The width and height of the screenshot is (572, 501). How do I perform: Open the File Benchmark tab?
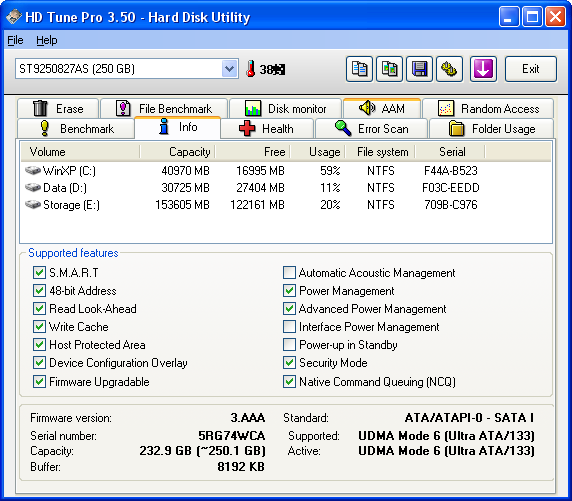pos(164,108)
